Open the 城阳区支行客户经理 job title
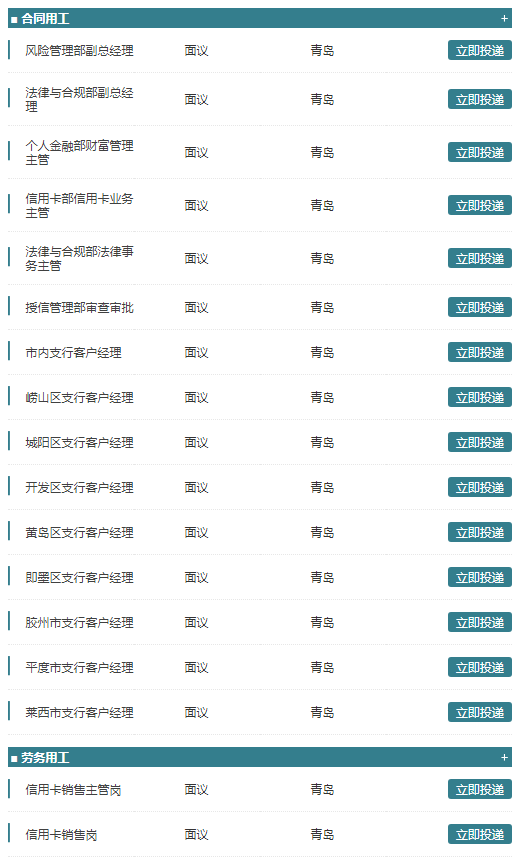Image resolution: width=526 pixels, height=858 pixels. [79, 443]
